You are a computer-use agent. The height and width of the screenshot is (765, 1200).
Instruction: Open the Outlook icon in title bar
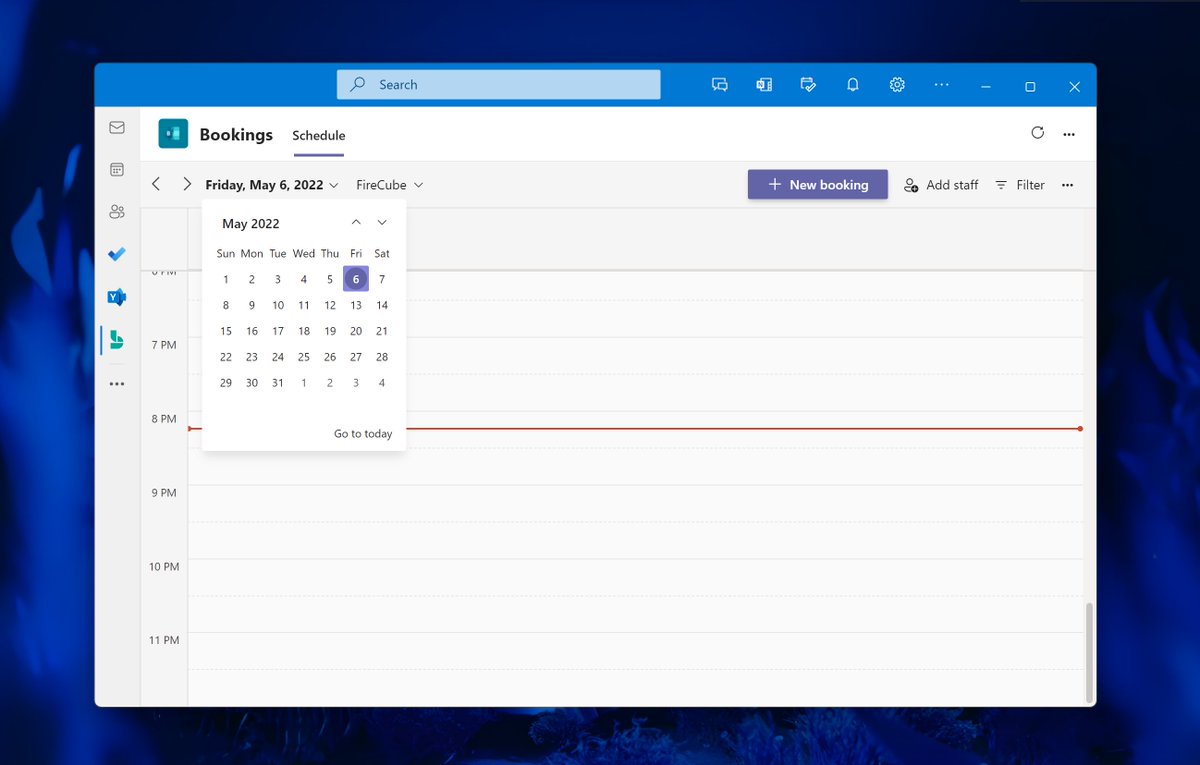pyautogui.click(x=764, y=85)
